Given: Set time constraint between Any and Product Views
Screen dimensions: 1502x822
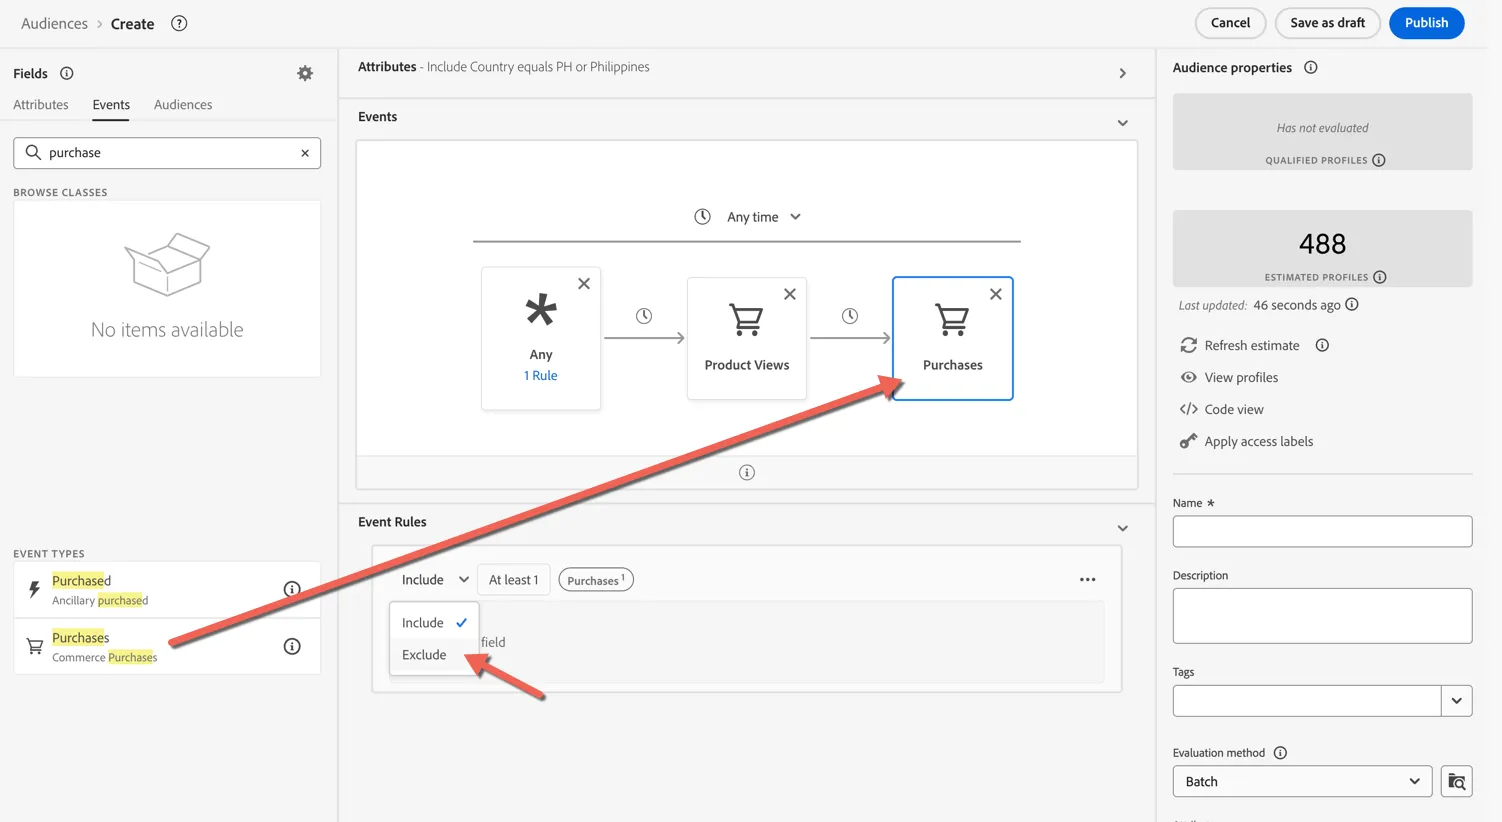Looking at the screenshot, I should point(644,316).
